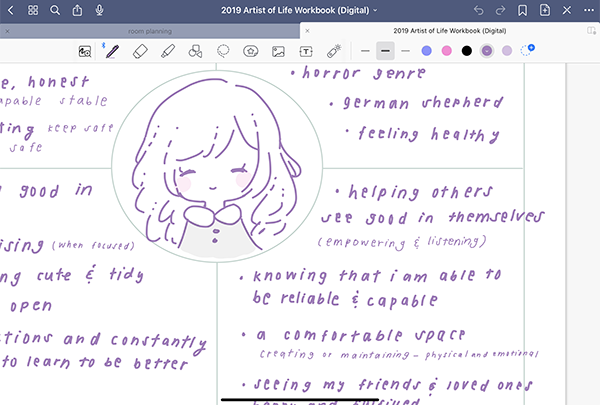Open the three-dots more options menu
600x405 pixels.
click(x=587, y=10)
